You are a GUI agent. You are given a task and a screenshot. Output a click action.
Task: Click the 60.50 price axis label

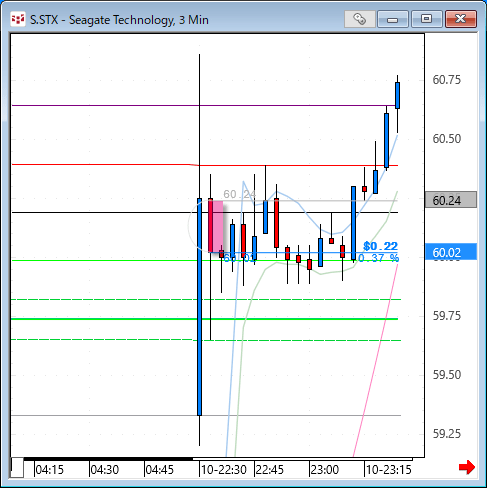tap(447, 139)
